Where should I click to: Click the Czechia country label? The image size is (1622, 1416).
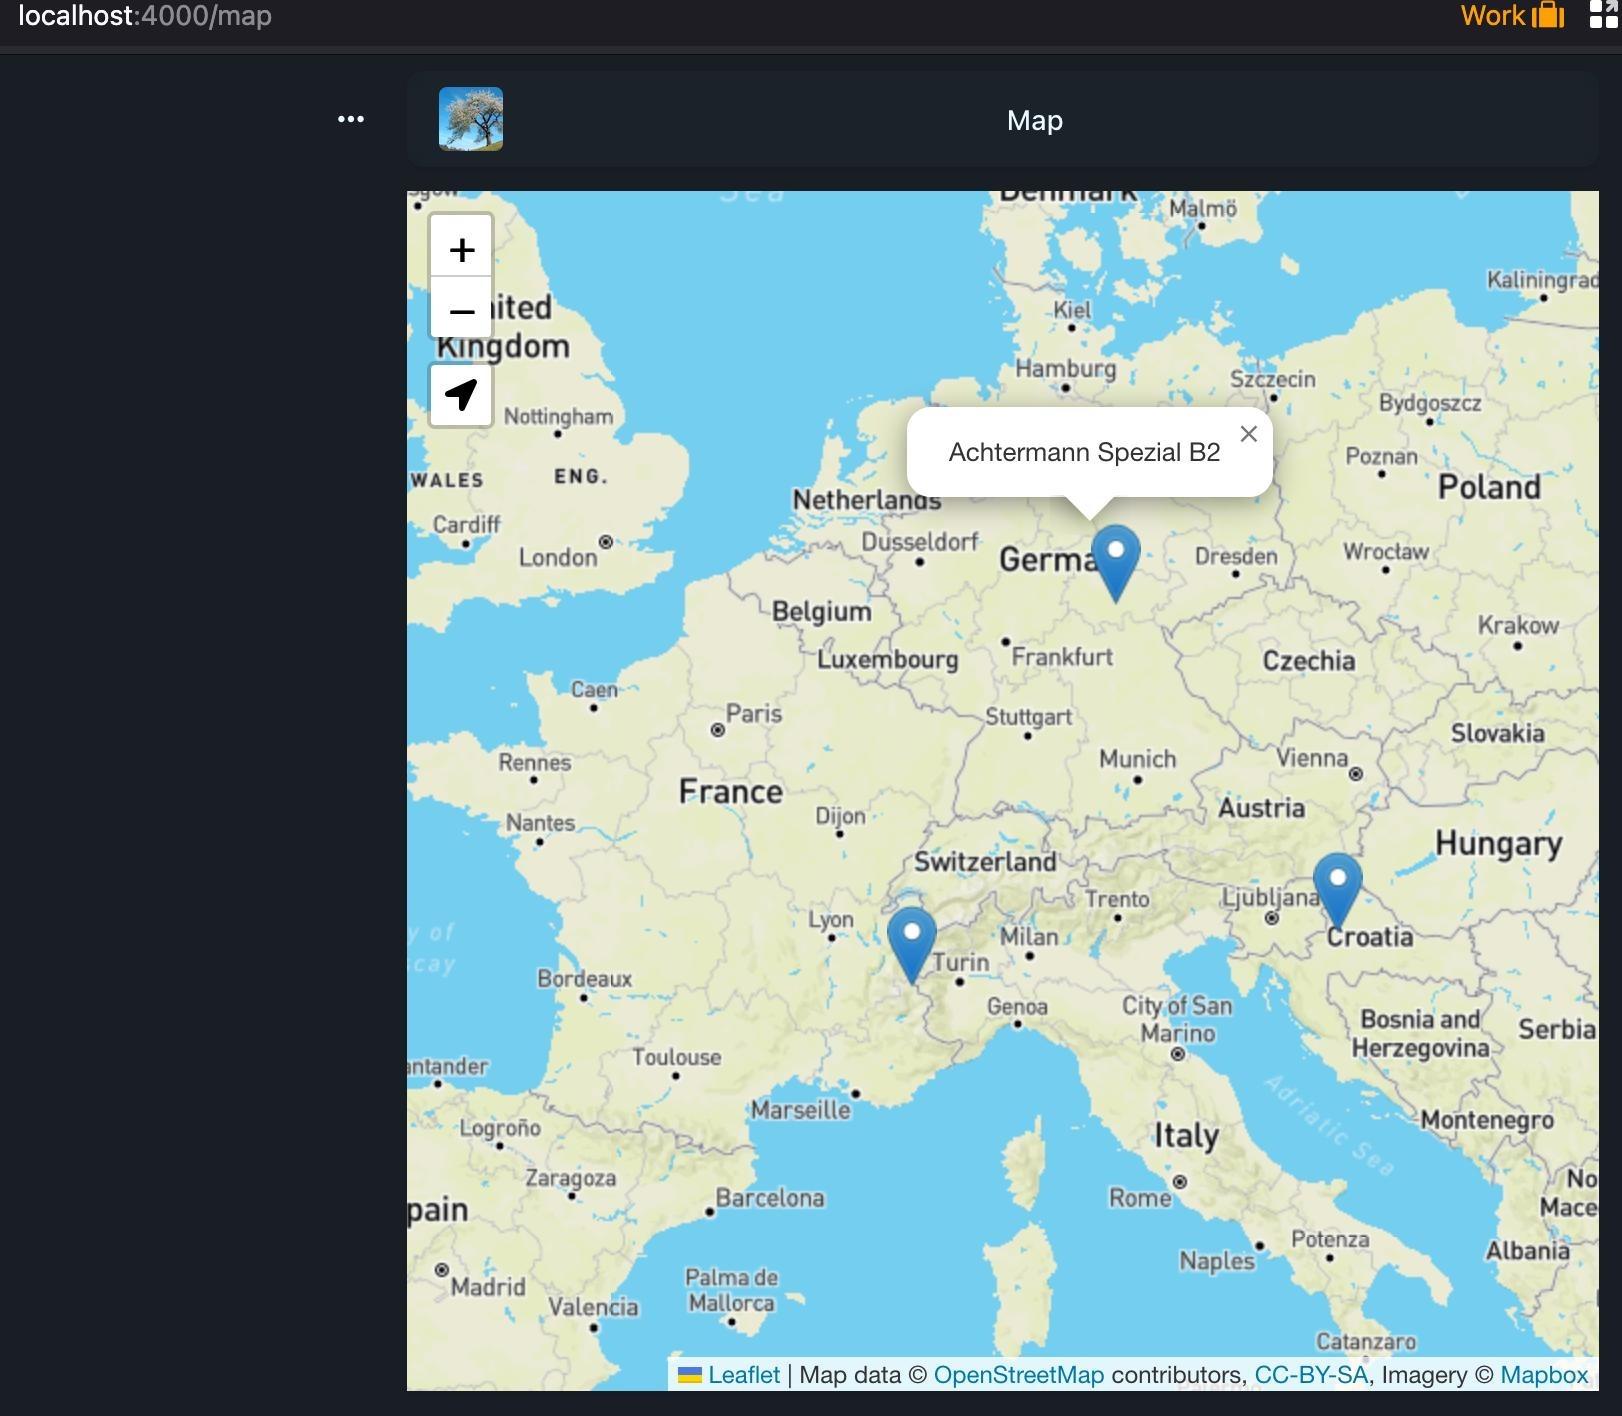[1309, 660]
